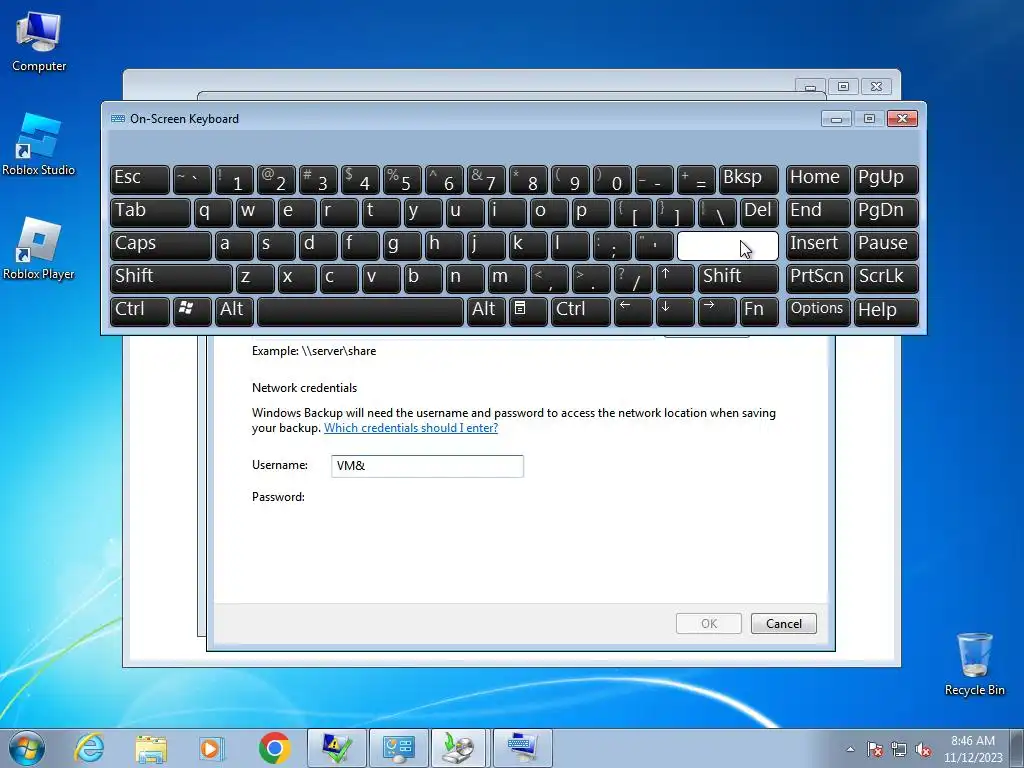Image resolution: width=1024 pixels, height=768 pixels.
Task: Click the highlighted Enter key
Action: 728,246
